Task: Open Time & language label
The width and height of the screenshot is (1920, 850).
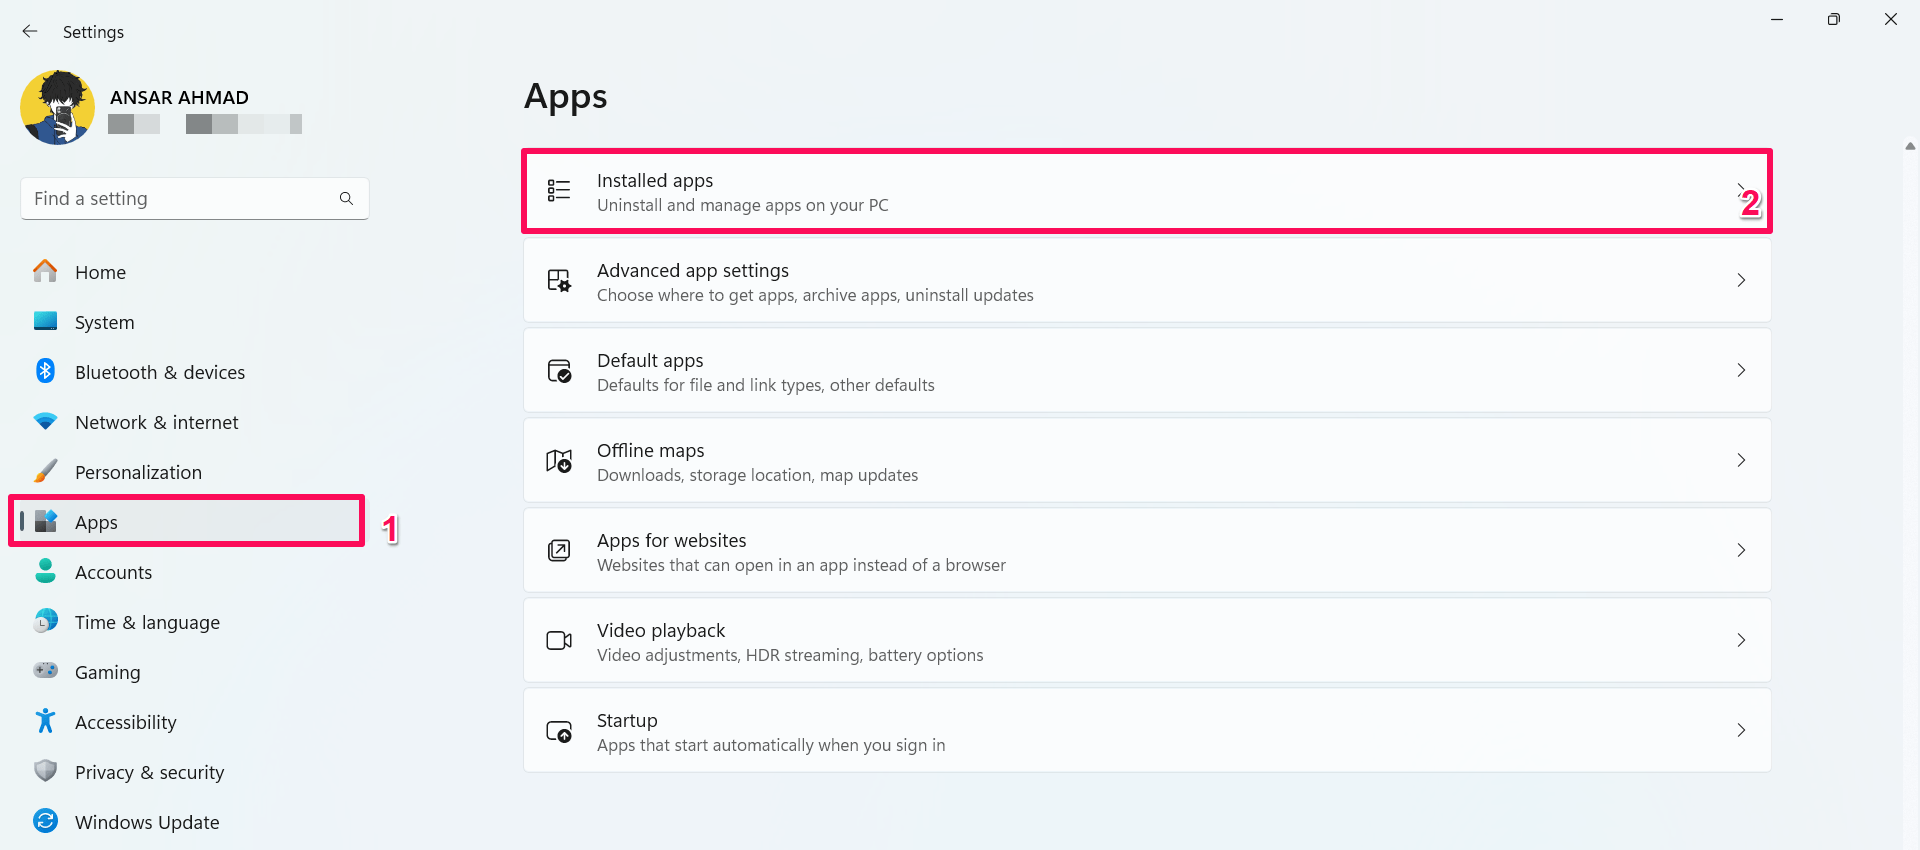Action: (147, 622)
